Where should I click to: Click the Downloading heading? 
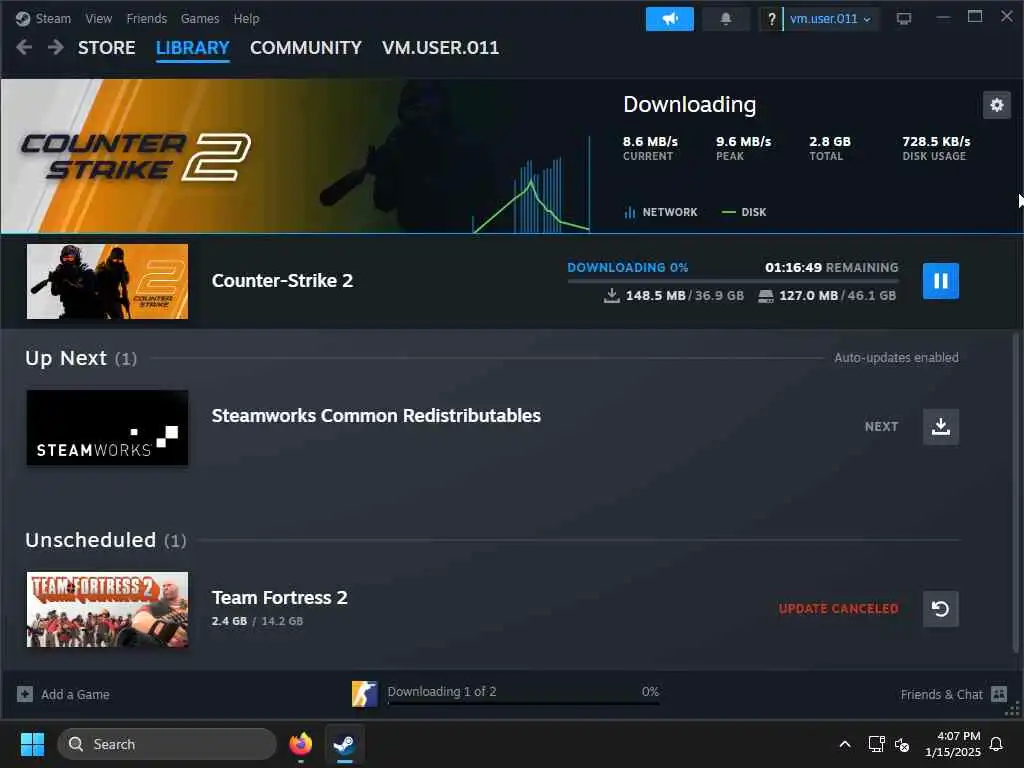click(x=690, y=104)
